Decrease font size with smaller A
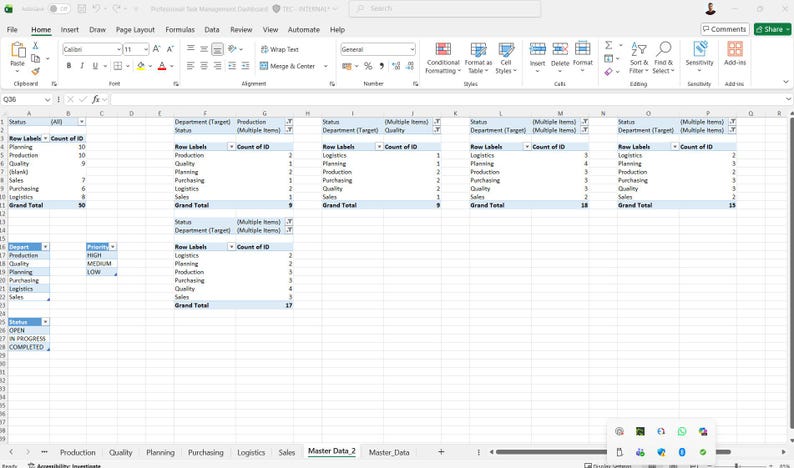The width and height of the screenshot is (794, 468). tap(170, 49)
